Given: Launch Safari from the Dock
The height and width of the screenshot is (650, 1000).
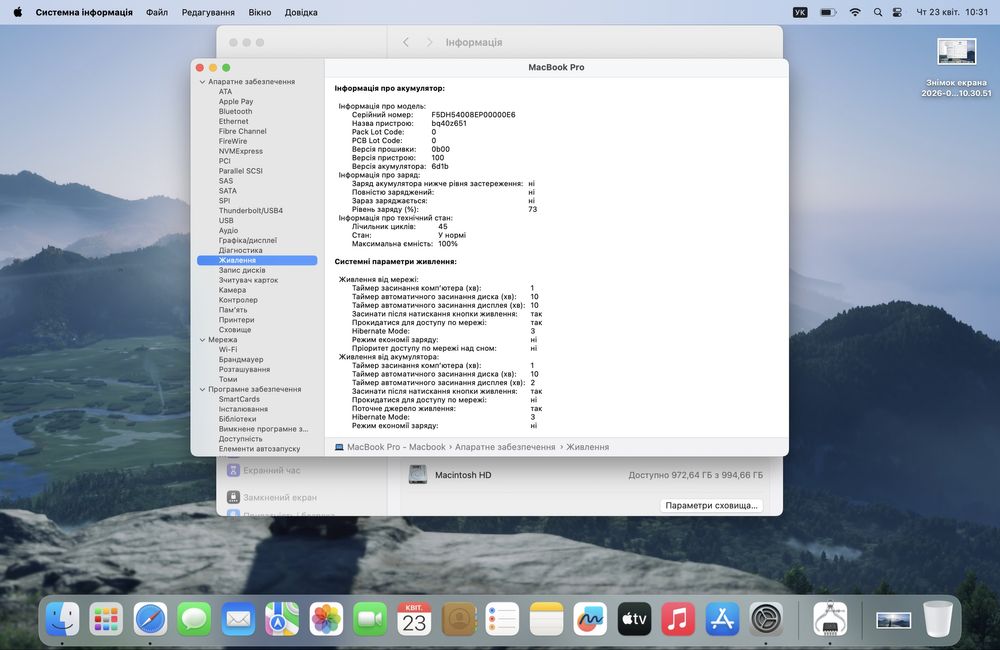Looking at the screenshot, I should [151, 619].
